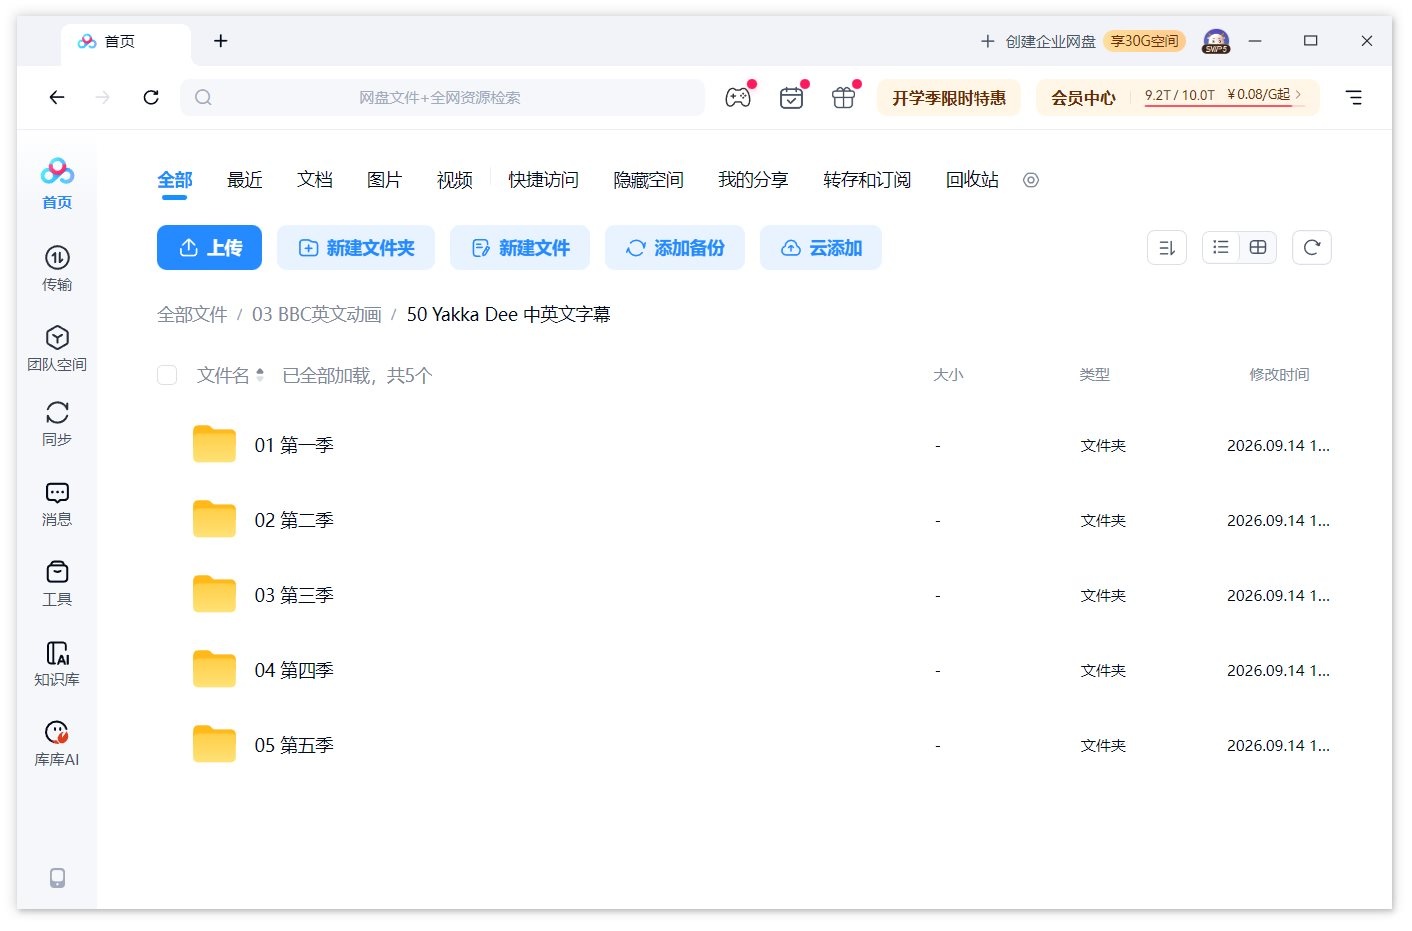The width and height of the screenshot is (1412, 931).
Task: Switch to the 文档 tab
Action: 315,180
